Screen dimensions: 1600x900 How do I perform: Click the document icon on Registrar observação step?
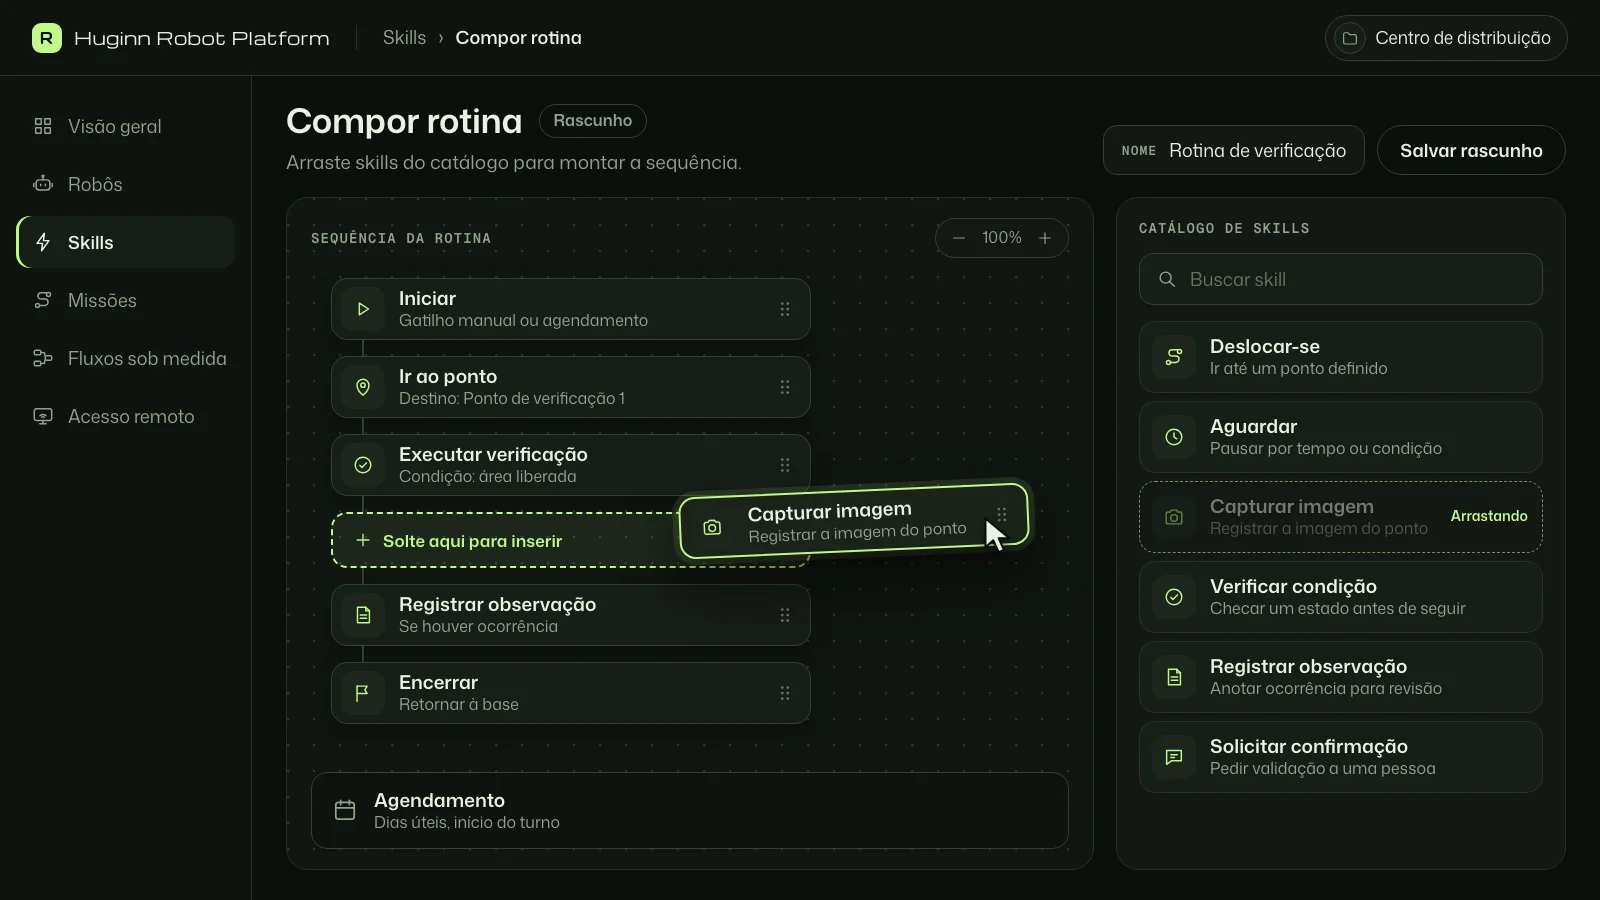(x=363, y=615)
